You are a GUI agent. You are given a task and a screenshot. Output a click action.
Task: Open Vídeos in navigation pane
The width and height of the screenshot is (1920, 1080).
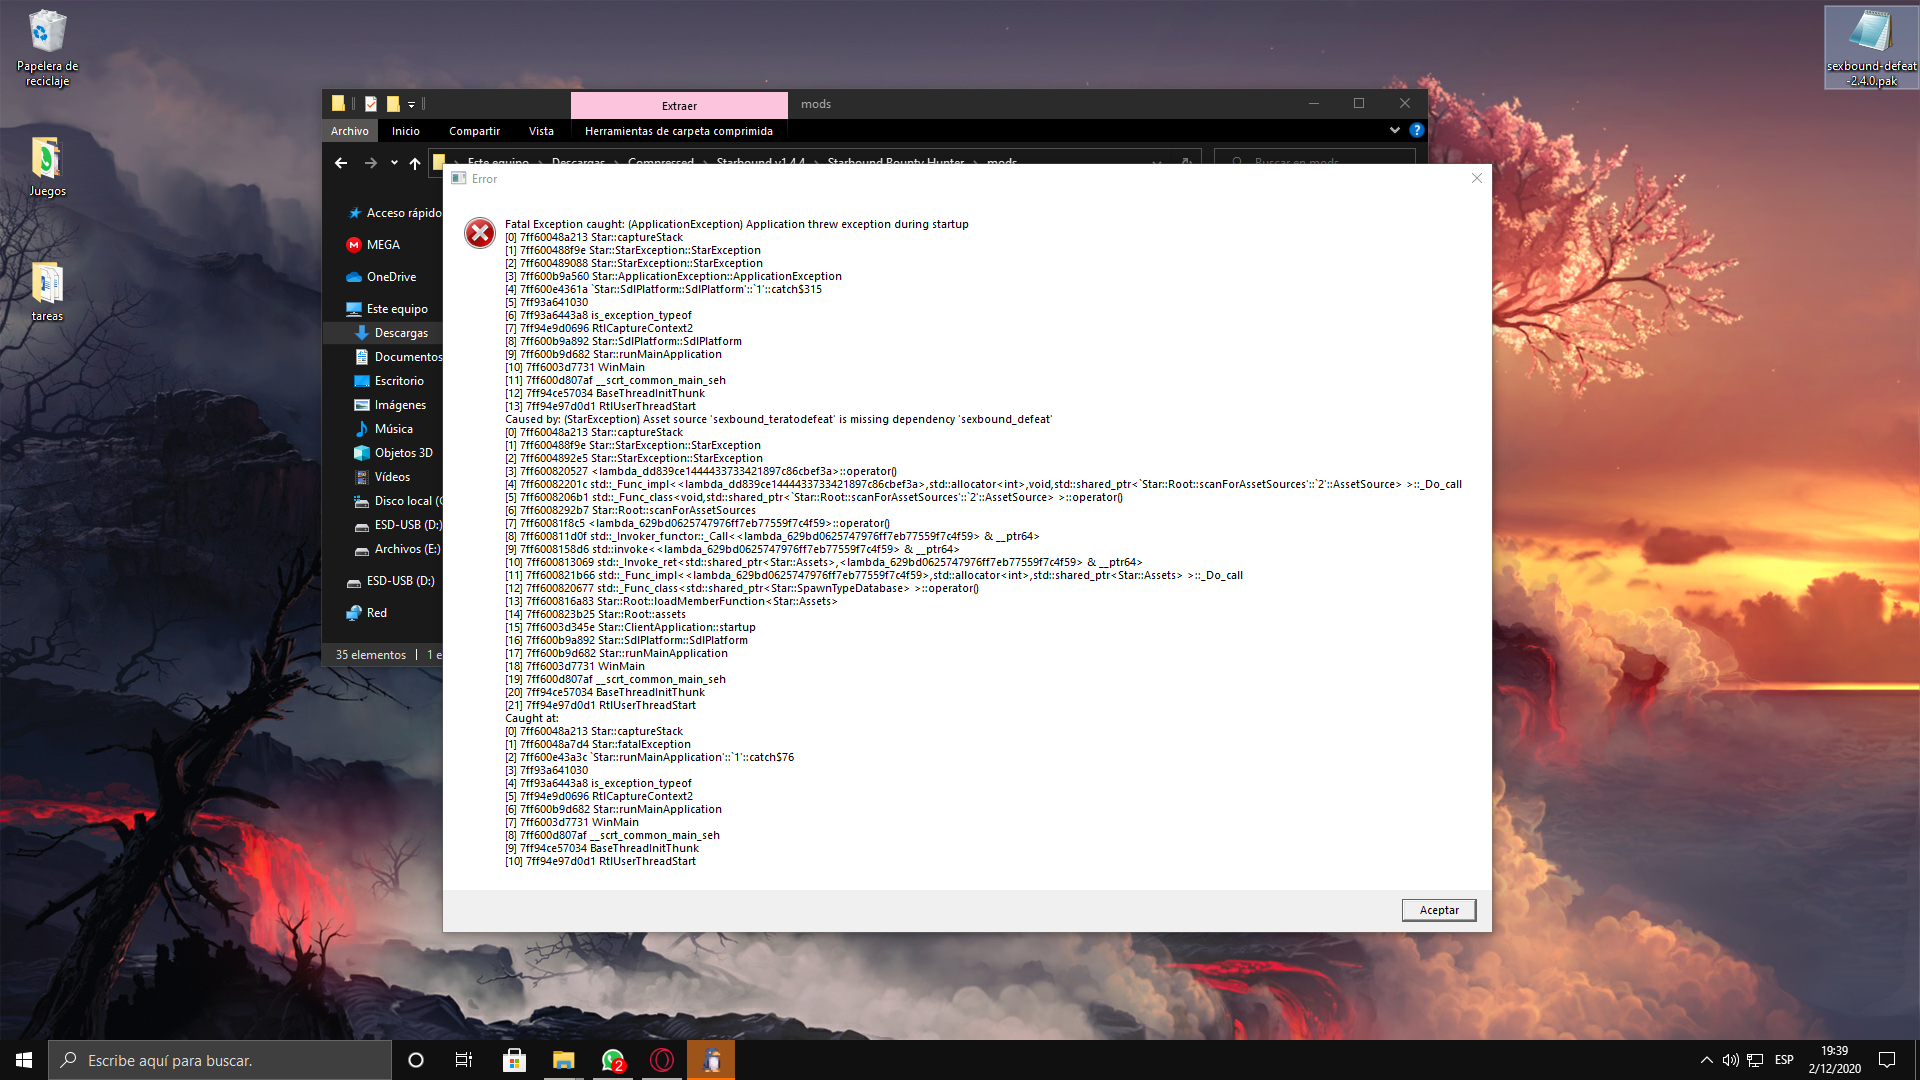pyautogui.click(x=382, y=477)
